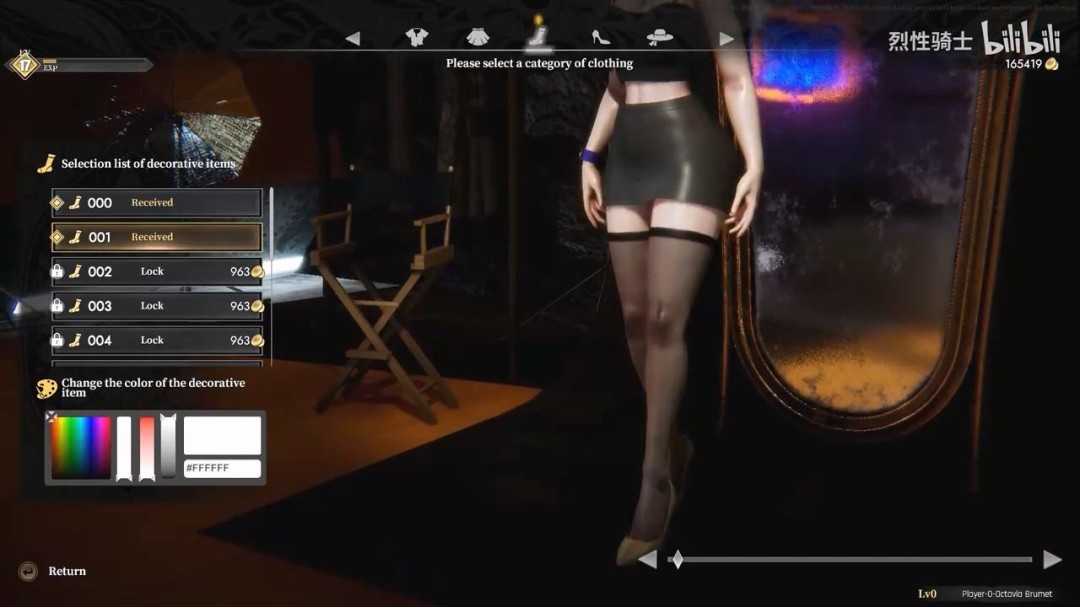Pick a color from rainbow spectrum square

click(81, 447)
